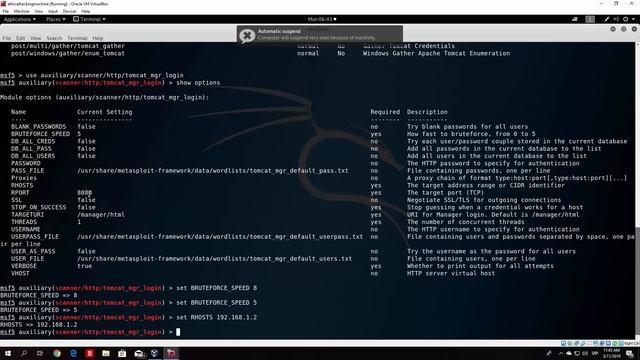Dismiss the Automatic suspend notification X icon
Viewport: 640px width, 360px height.
tap(247, 36)
